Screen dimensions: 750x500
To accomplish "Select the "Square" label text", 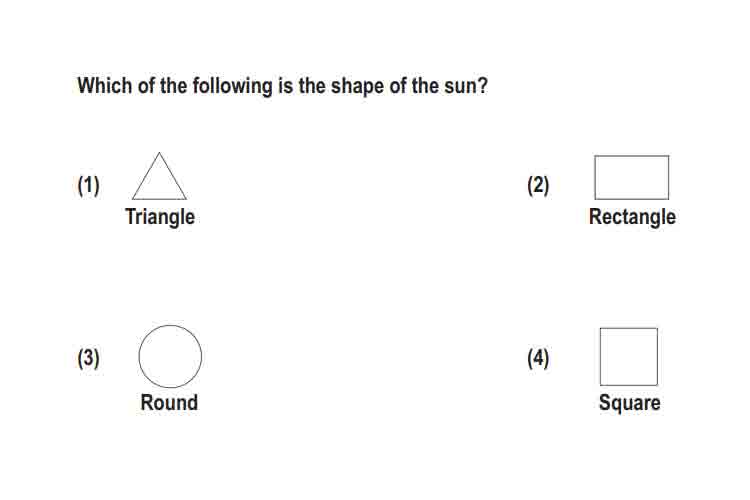I will pyautogui.click(x=629, y=403).
